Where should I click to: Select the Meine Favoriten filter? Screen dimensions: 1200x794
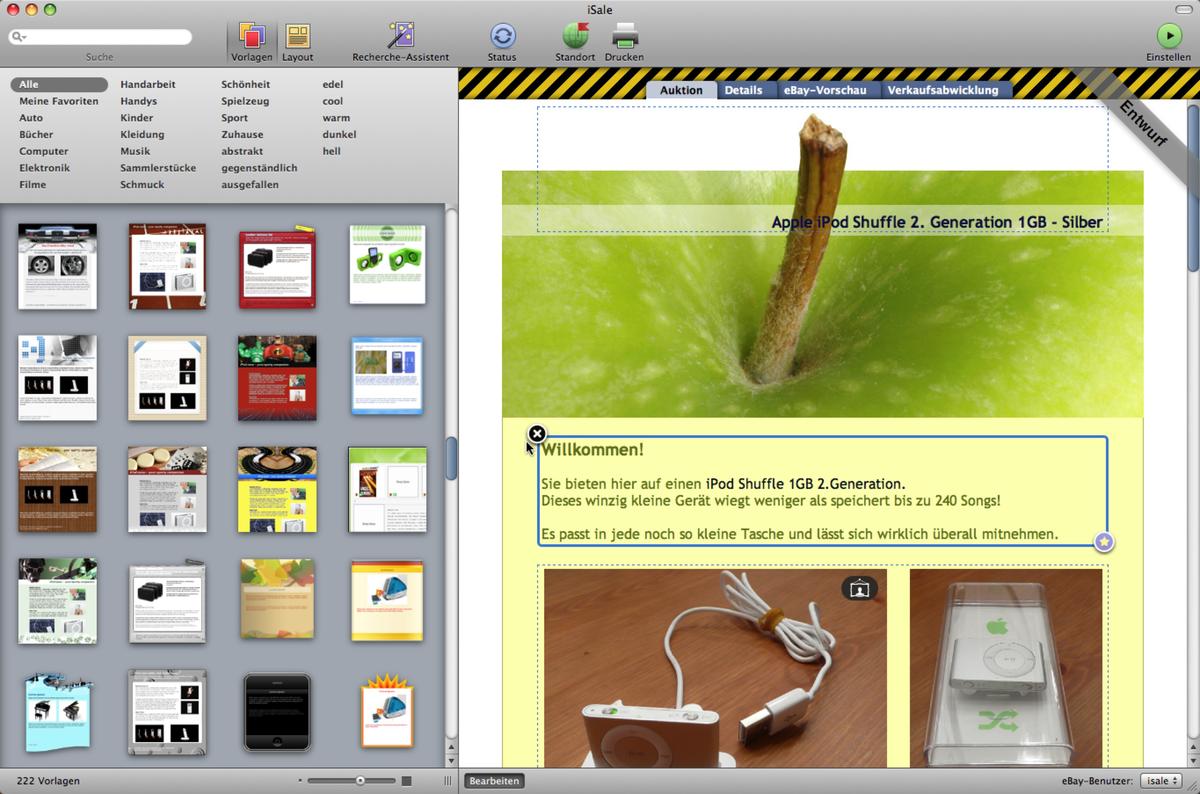click(x=59, y=101)
